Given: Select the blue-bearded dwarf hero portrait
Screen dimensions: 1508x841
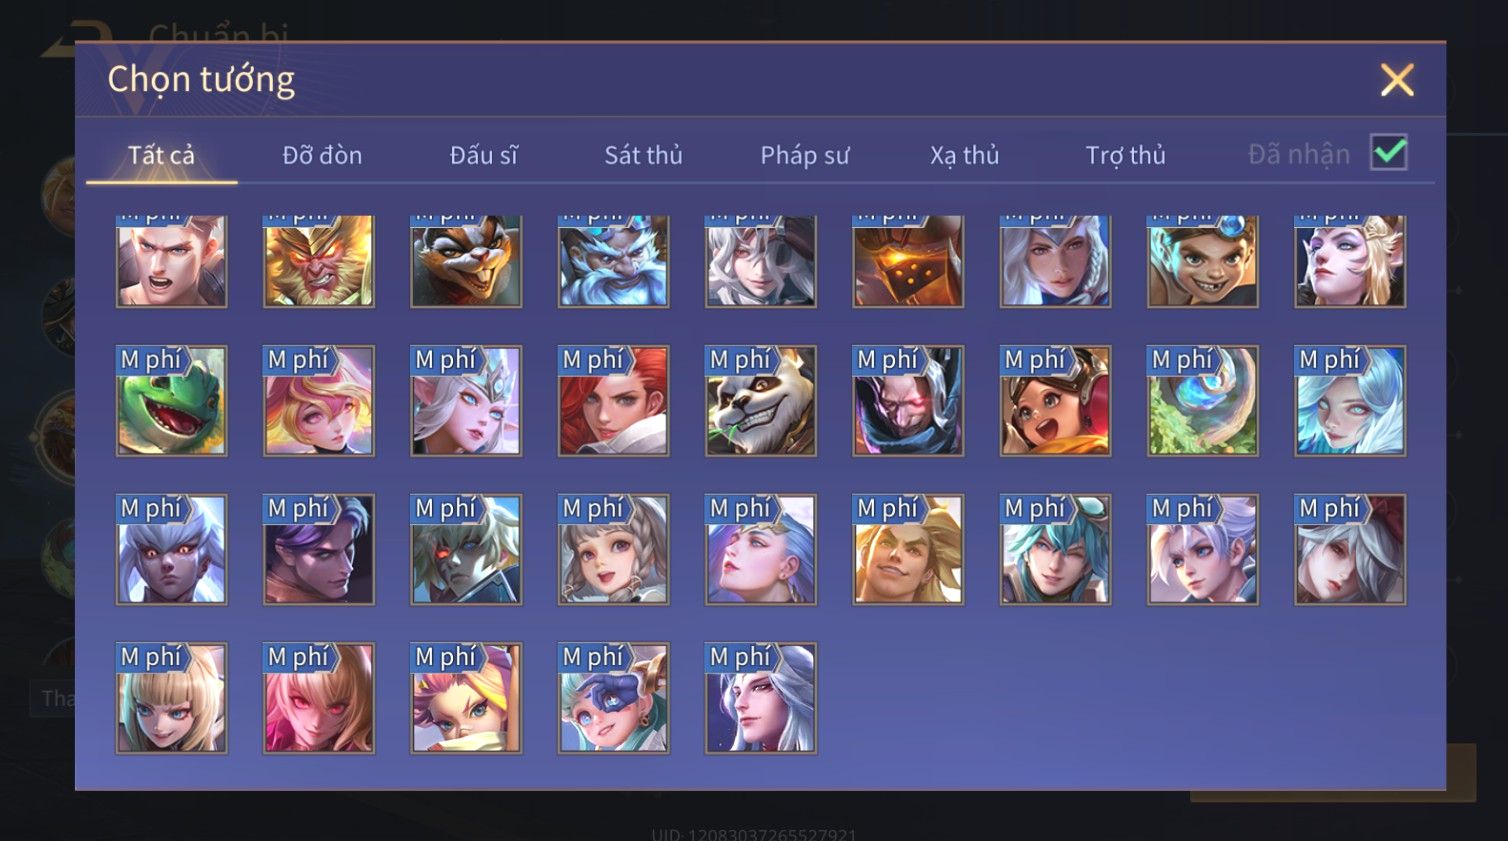Looking at the screenshot, I should tap(613, 261).
